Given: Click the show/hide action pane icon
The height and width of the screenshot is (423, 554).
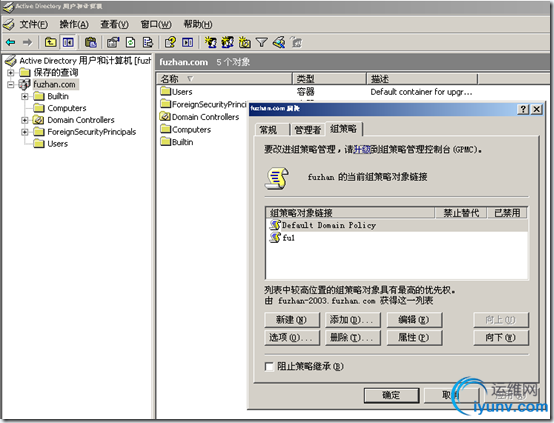Looking at the screenshot, I should click(187, 42).
